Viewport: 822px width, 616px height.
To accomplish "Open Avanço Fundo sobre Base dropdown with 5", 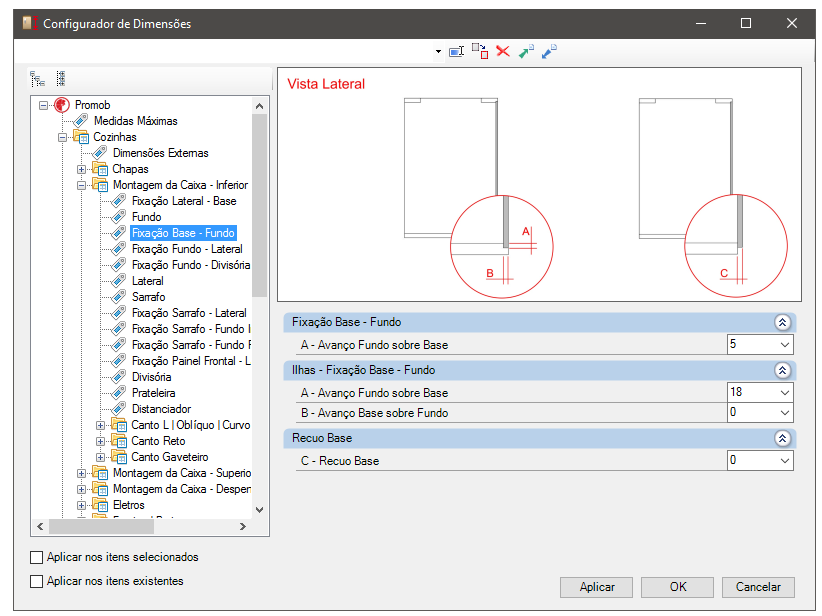I will 784,345.
